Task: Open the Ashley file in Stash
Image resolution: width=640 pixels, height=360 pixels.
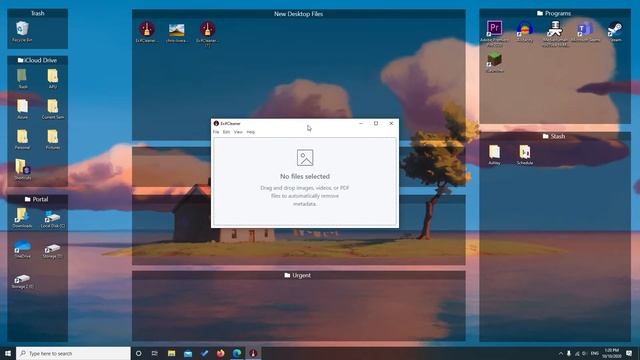Action: click(x=494, y=155)
